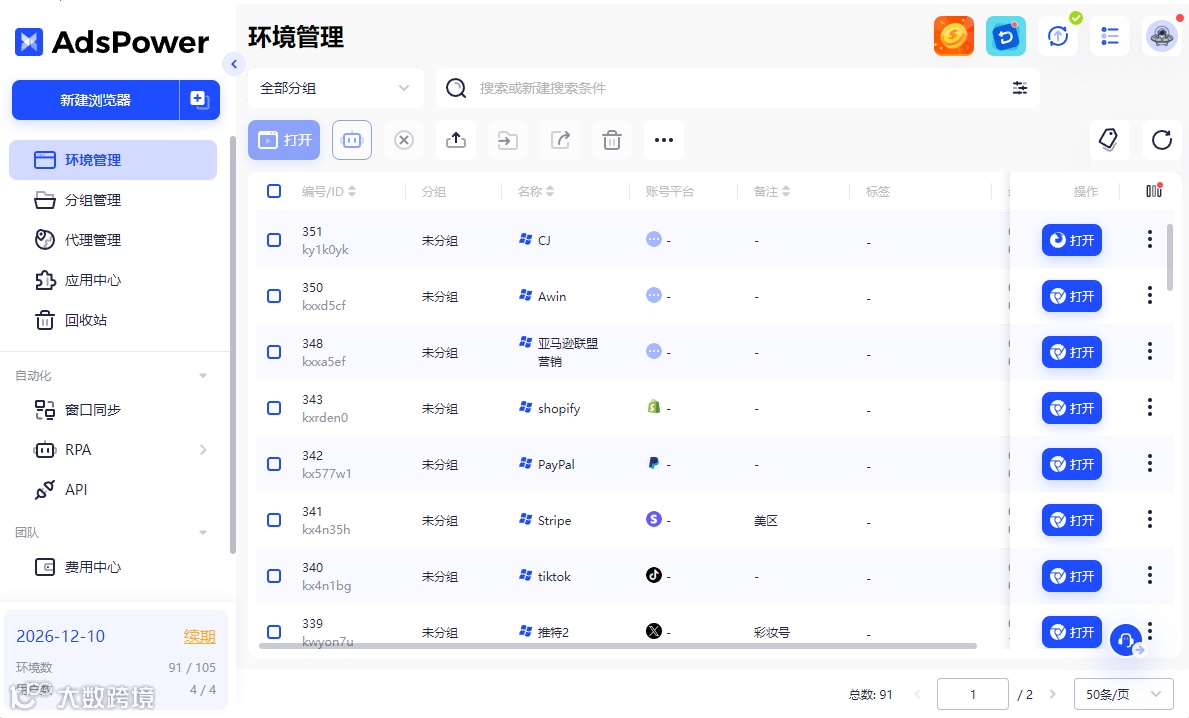The image size is (1189, 718).
Task: Open the three-dot menu for row CJ
Action: 1150,240
